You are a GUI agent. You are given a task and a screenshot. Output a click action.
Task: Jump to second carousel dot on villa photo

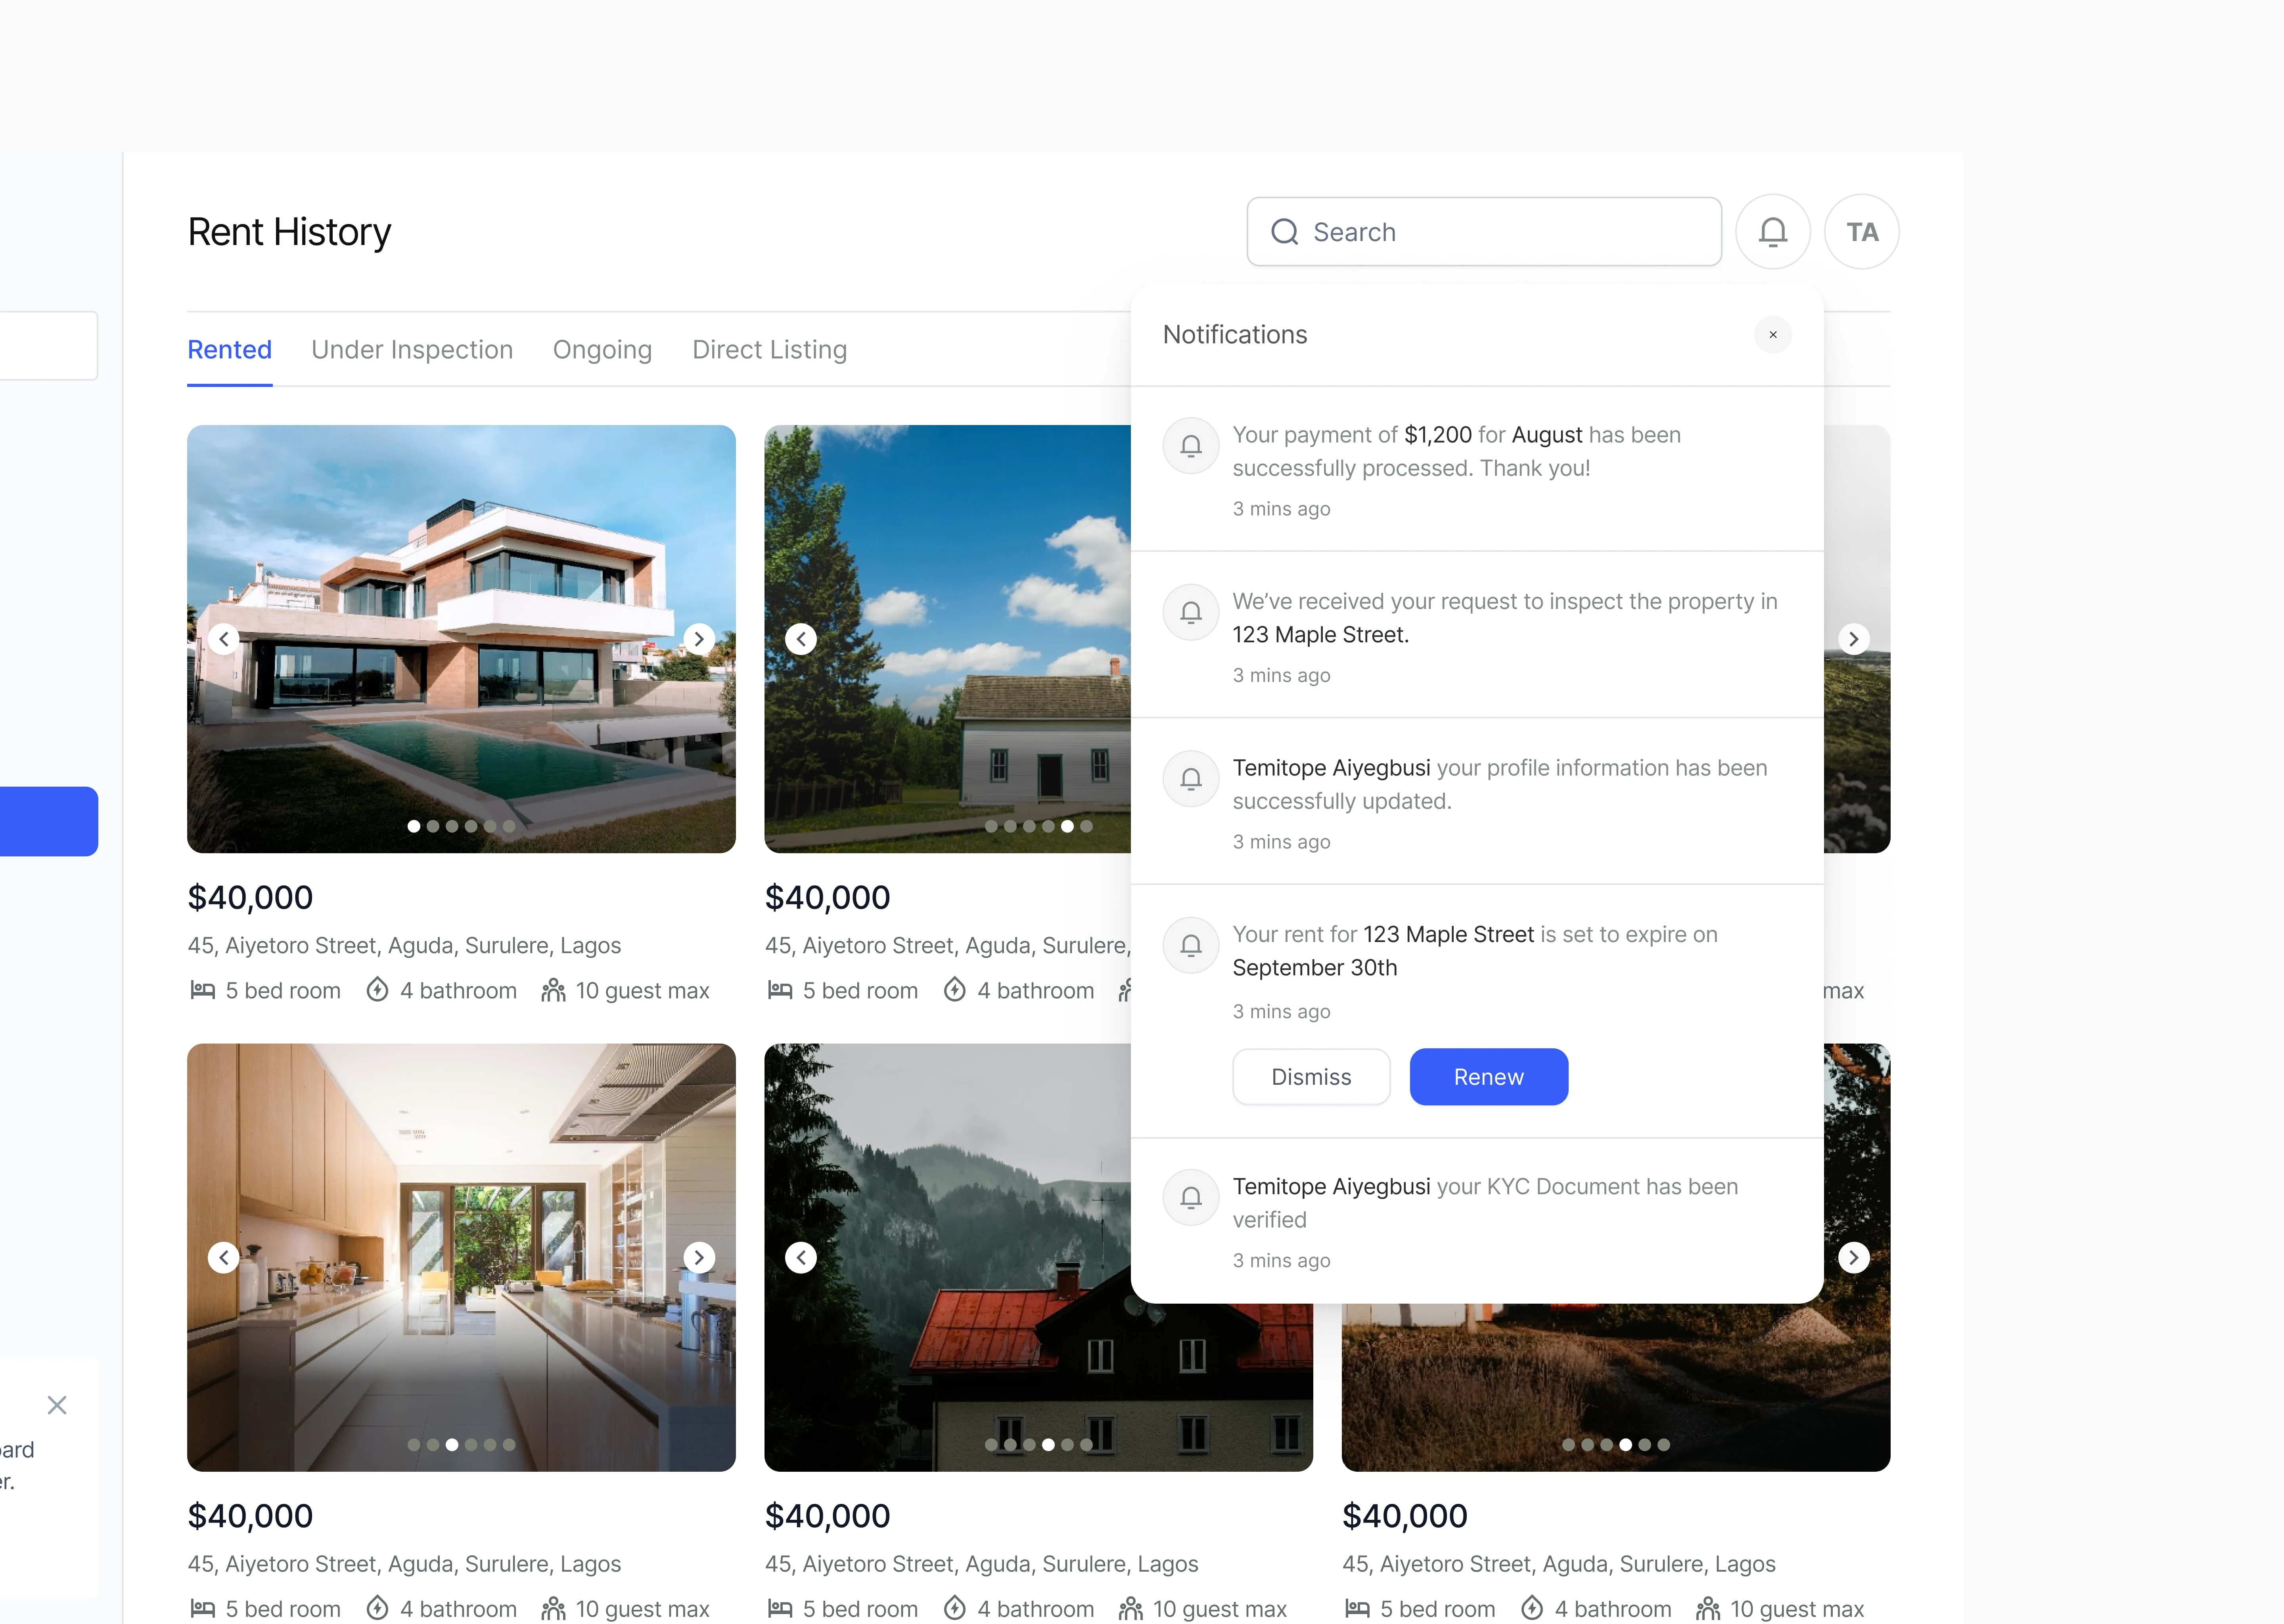pos(433,826)
